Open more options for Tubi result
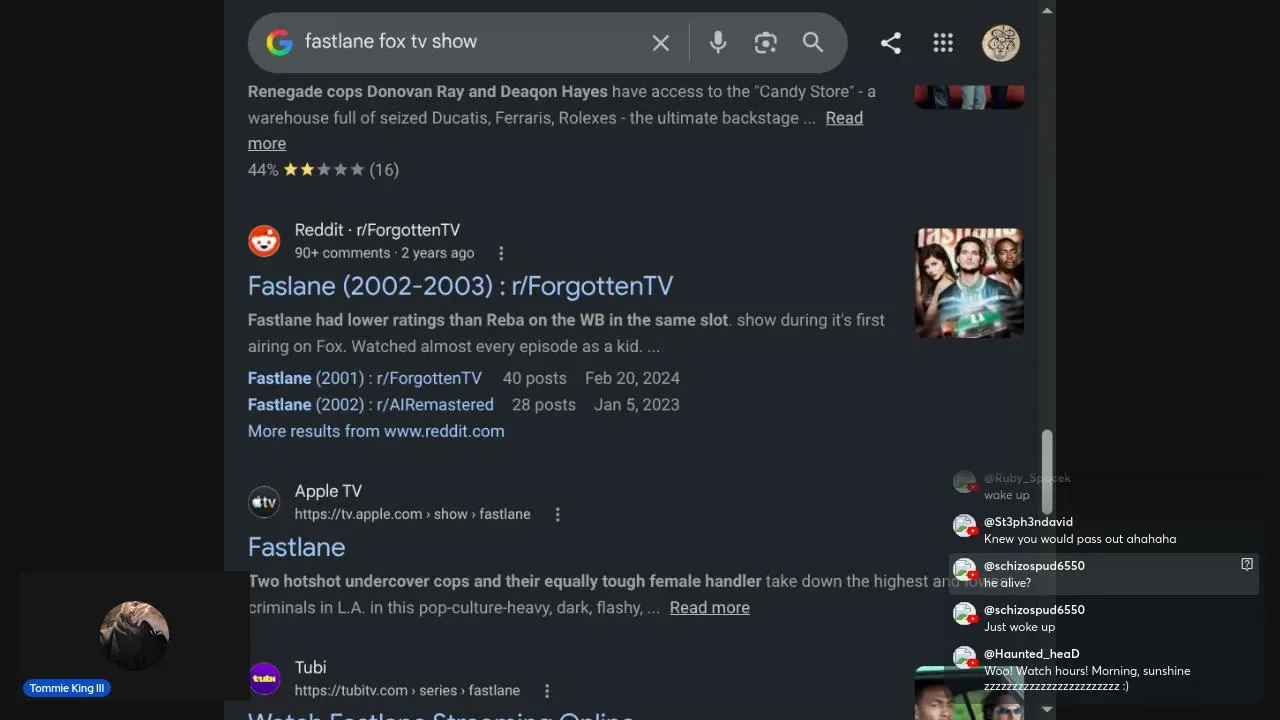 547,691
